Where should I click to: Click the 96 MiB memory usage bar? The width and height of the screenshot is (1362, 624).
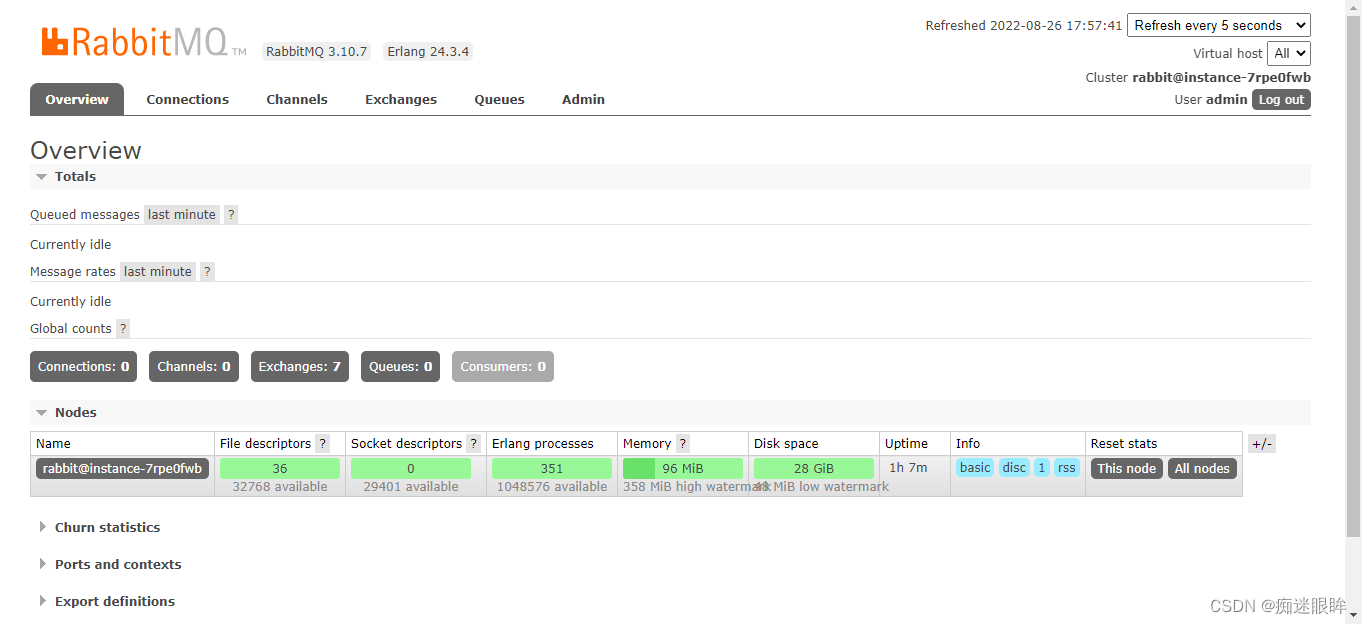[684, 467]
